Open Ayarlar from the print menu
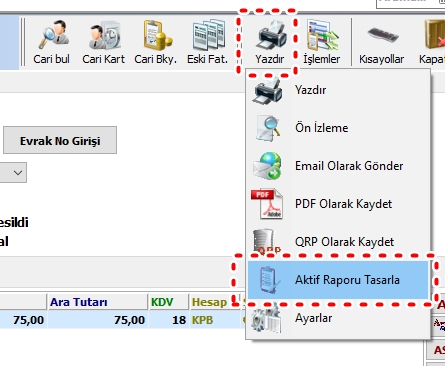Viewport: 445px width, 366px height. click(x=338, y=318)
